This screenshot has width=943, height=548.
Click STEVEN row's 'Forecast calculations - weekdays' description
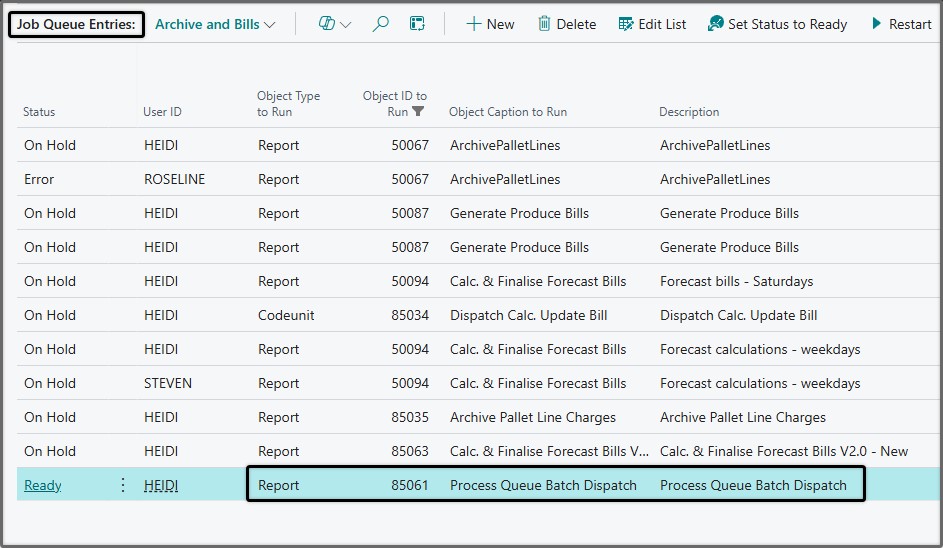(760, 383)
